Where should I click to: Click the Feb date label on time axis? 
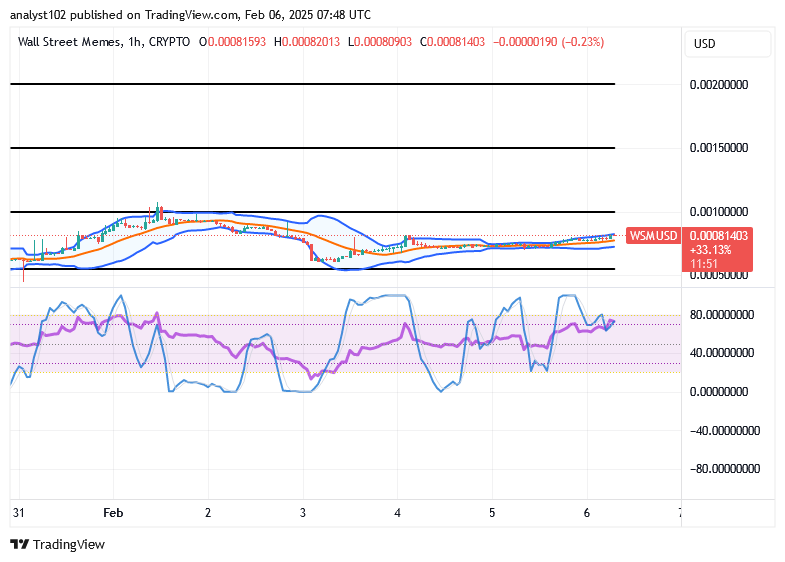pos(113,513)
